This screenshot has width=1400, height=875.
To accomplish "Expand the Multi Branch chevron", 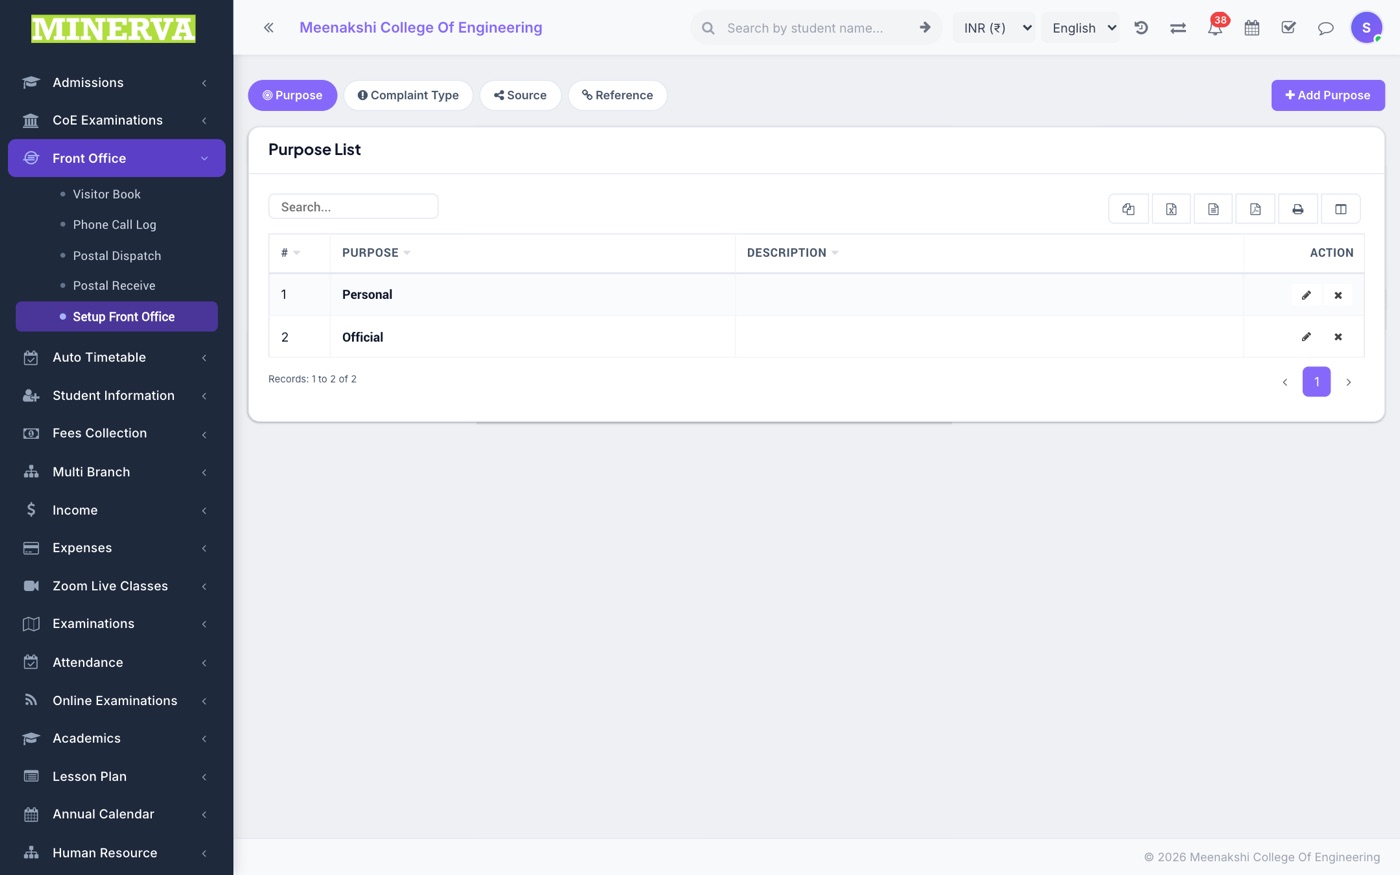I will tap(204, 472).
